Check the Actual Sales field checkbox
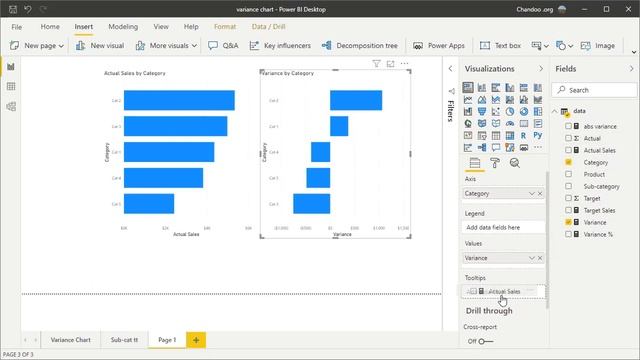The height and width of the screenshot is (360, 640). tap(568, 150)
